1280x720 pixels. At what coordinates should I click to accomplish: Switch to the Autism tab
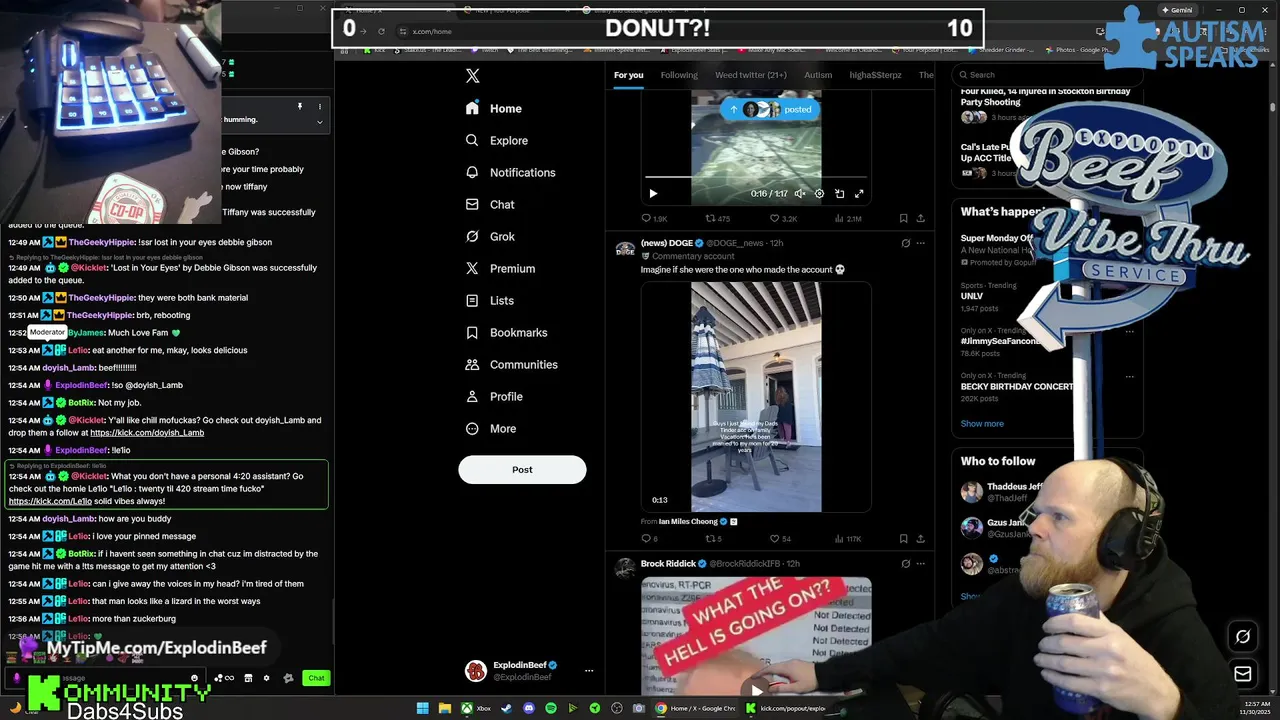tap(818, 75)
